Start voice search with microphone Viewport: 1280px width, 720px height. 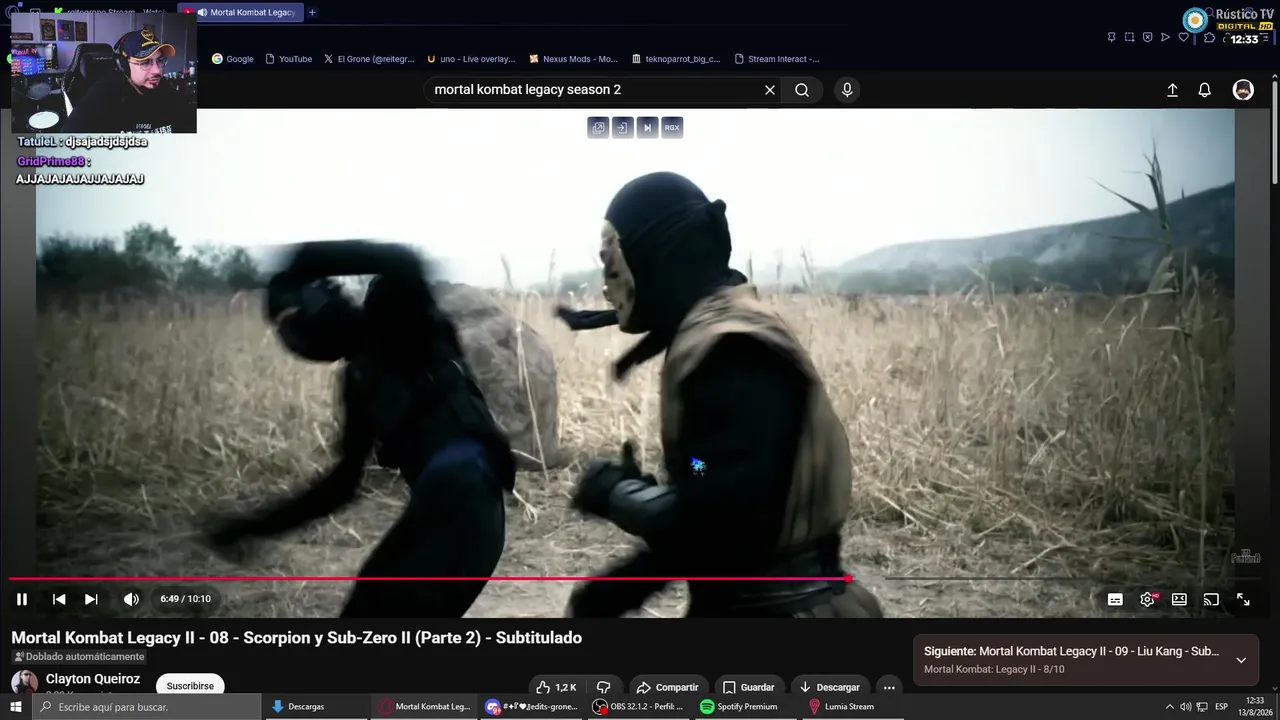(x=847, y=90)
